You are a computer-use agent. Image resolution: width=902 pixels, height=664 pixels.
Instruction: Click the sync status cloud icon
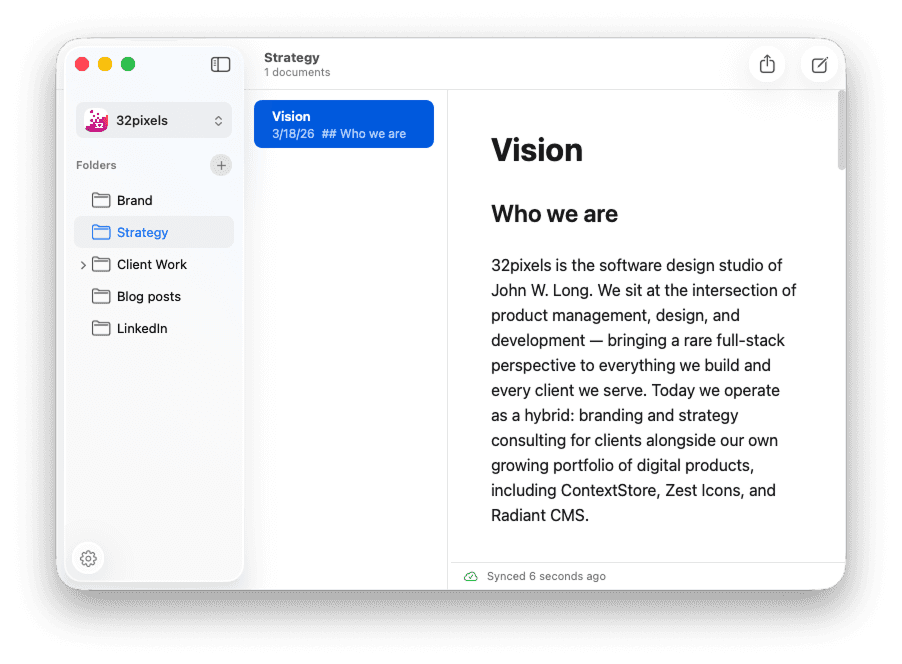(x=470, y=576)
